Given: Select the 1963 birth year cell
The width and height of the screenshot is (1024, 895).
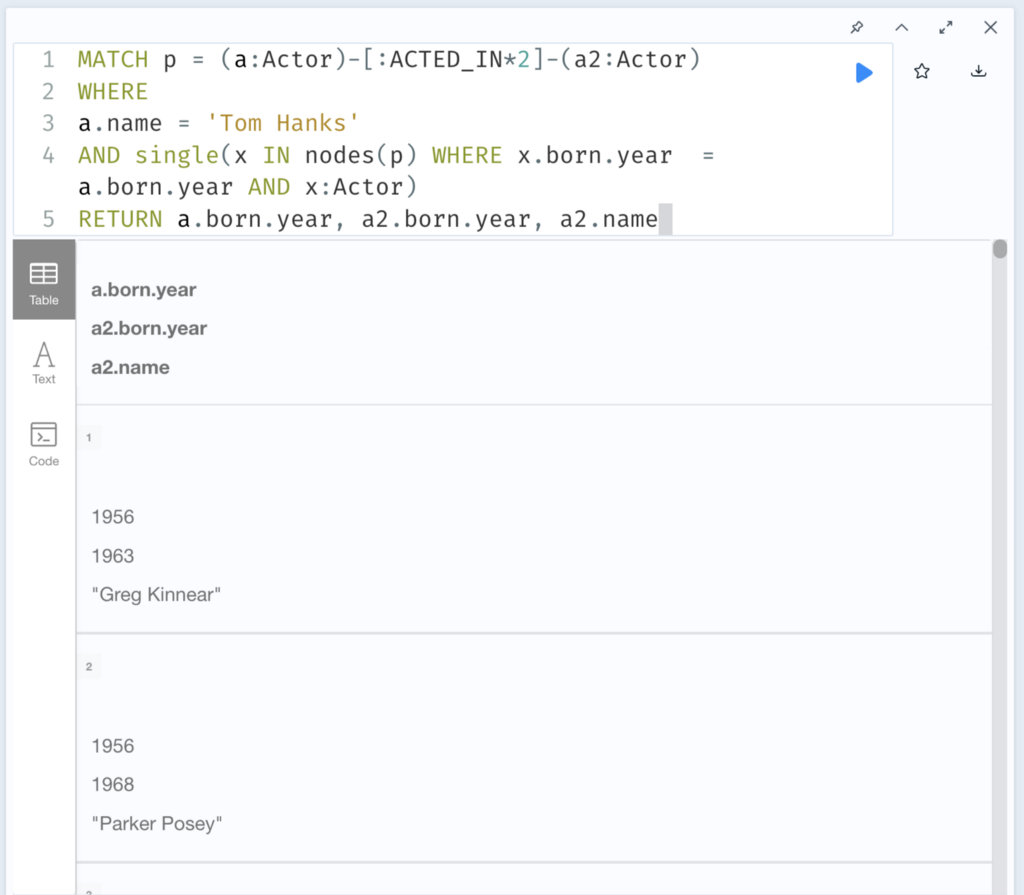Looking at the screenshot, I should [113, 556].
